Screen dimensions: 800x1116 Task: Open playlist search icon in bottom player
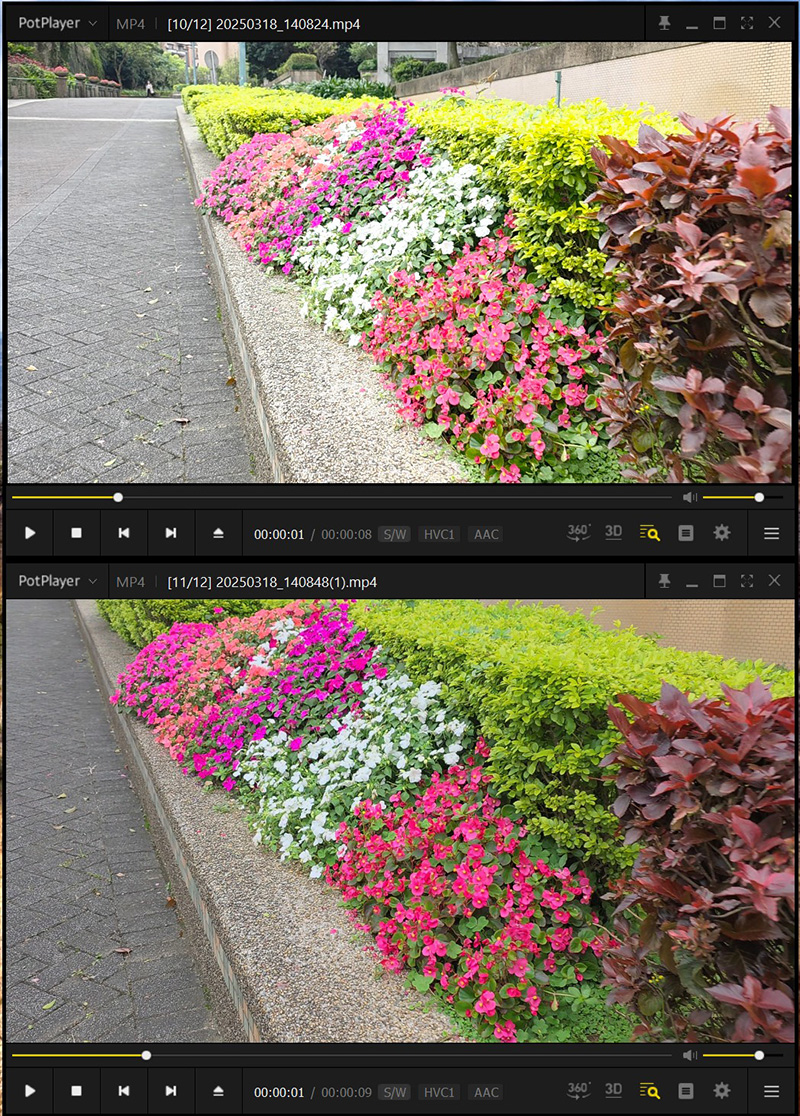coord(649,1091)
